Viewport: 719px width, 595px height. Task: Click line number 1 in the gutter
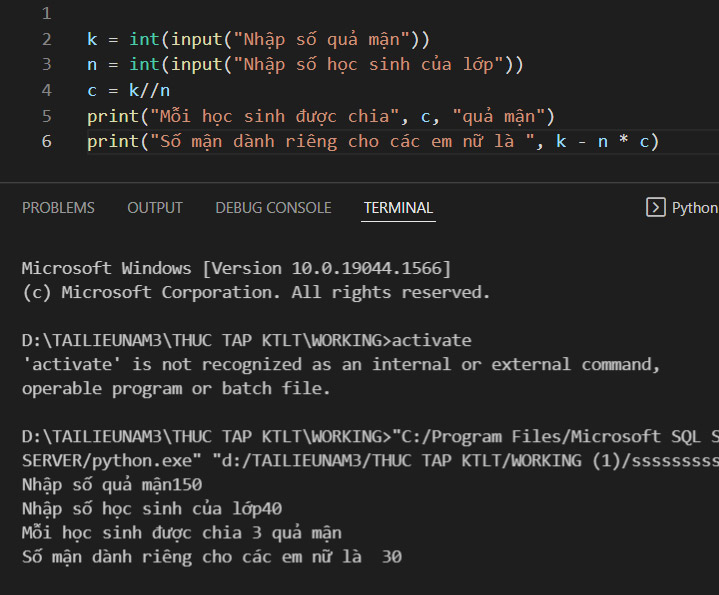[46, 14]
